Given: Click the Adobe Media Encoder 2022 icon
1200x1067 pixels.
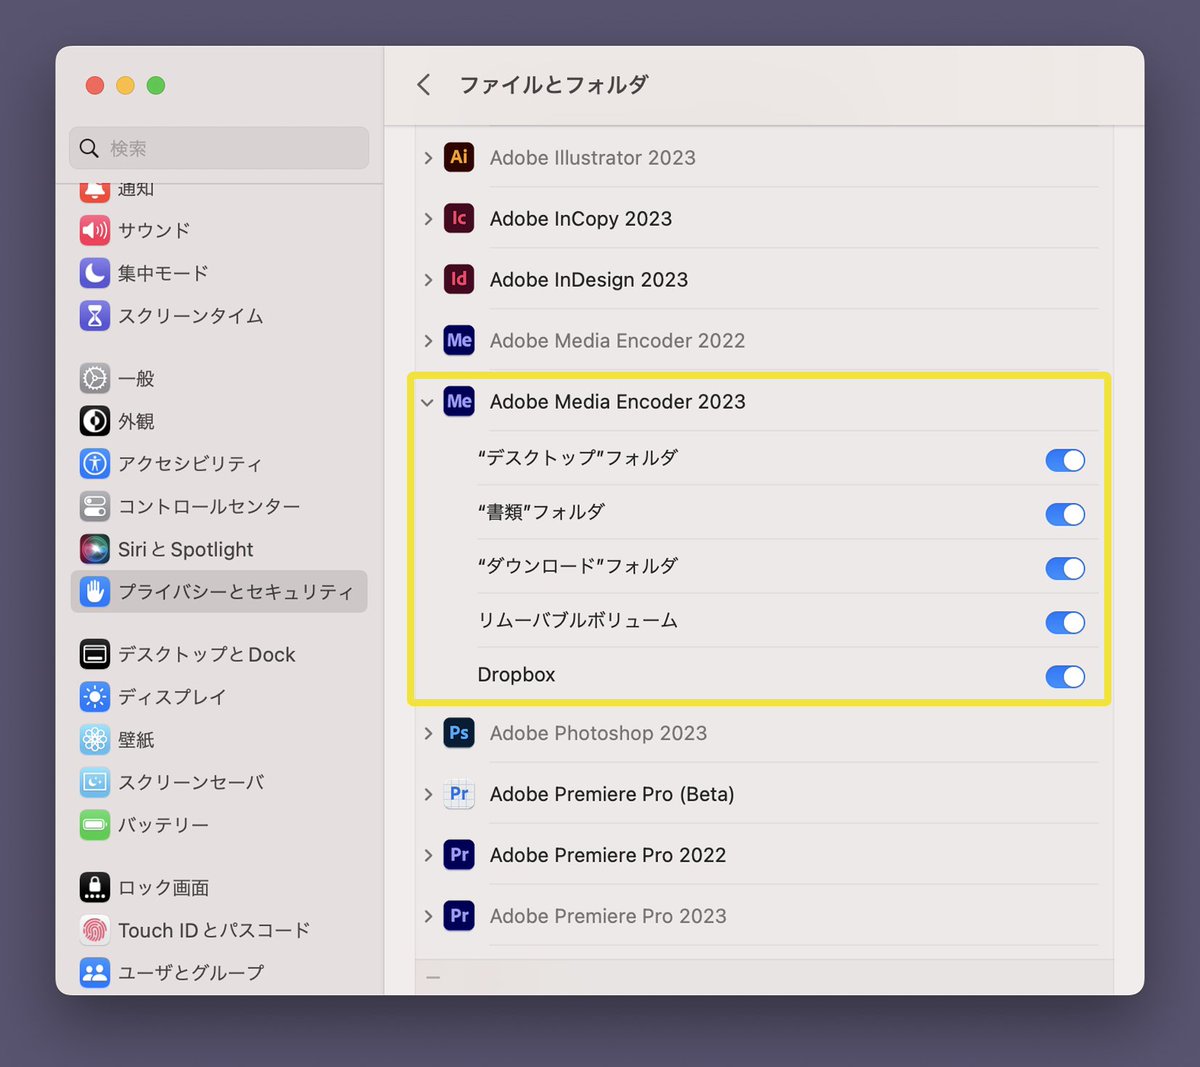Looking at the screenshot, I should pos(459,340).
